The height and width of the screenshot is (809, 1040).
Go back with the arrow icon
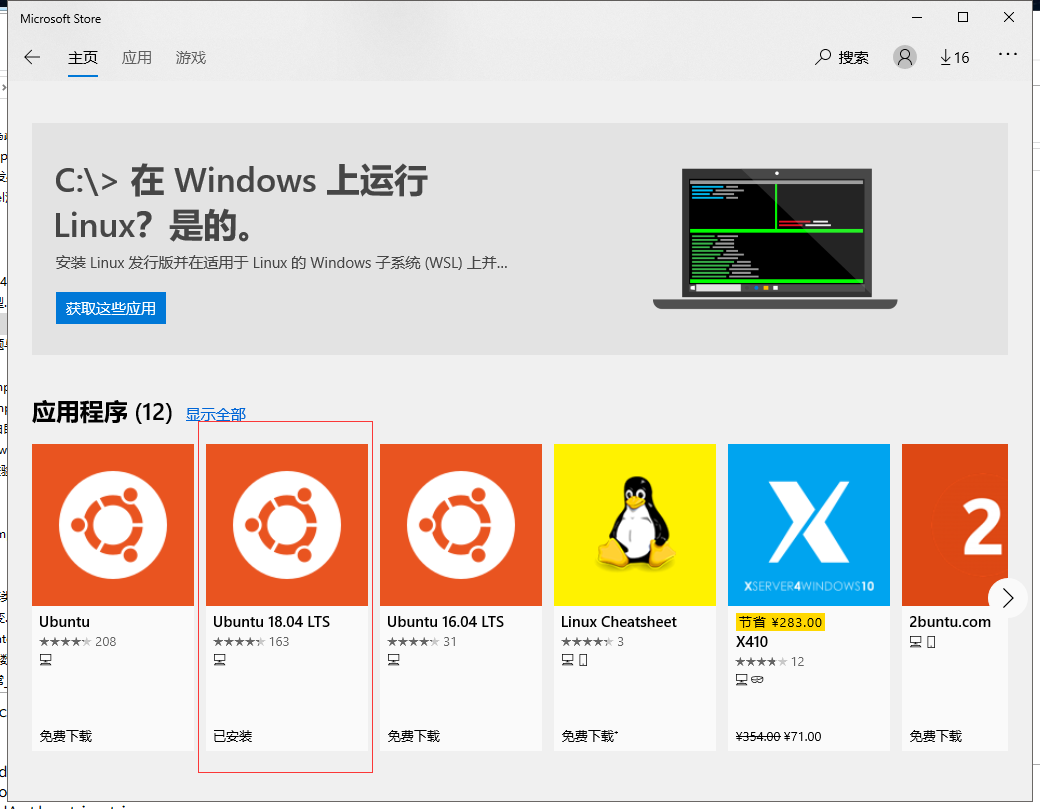click(x=32, y=57)
